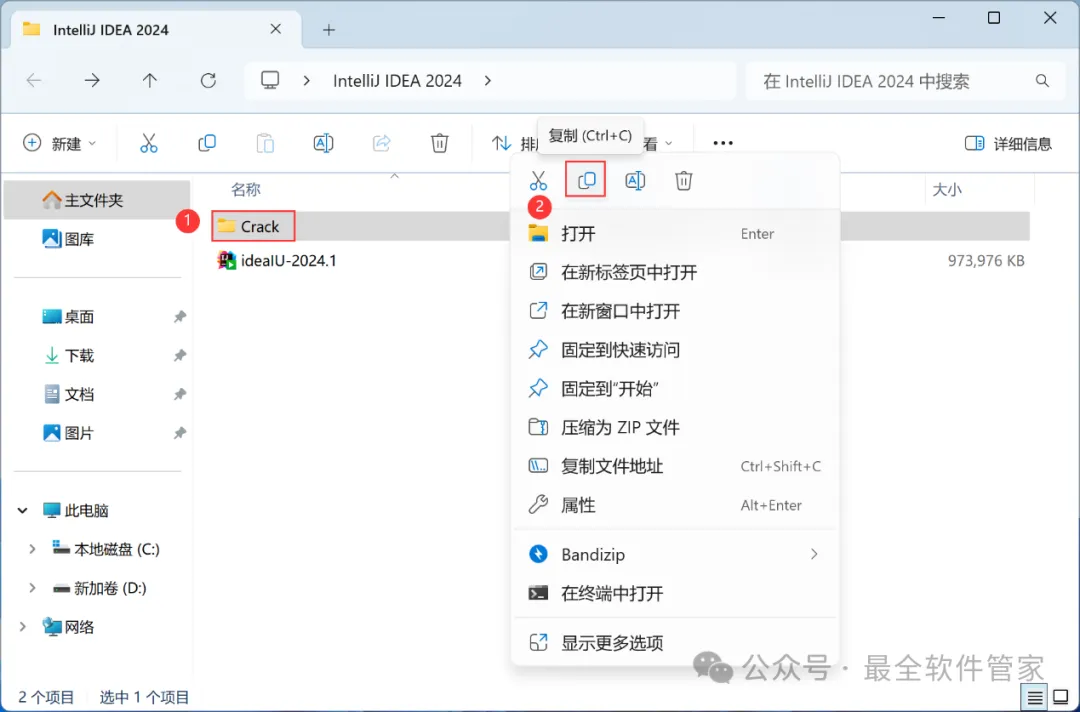The height and width of the screenshot is (712, 1080).
Task: Click the Rename icon in the context menu
Action: click(x=634, y=180)
